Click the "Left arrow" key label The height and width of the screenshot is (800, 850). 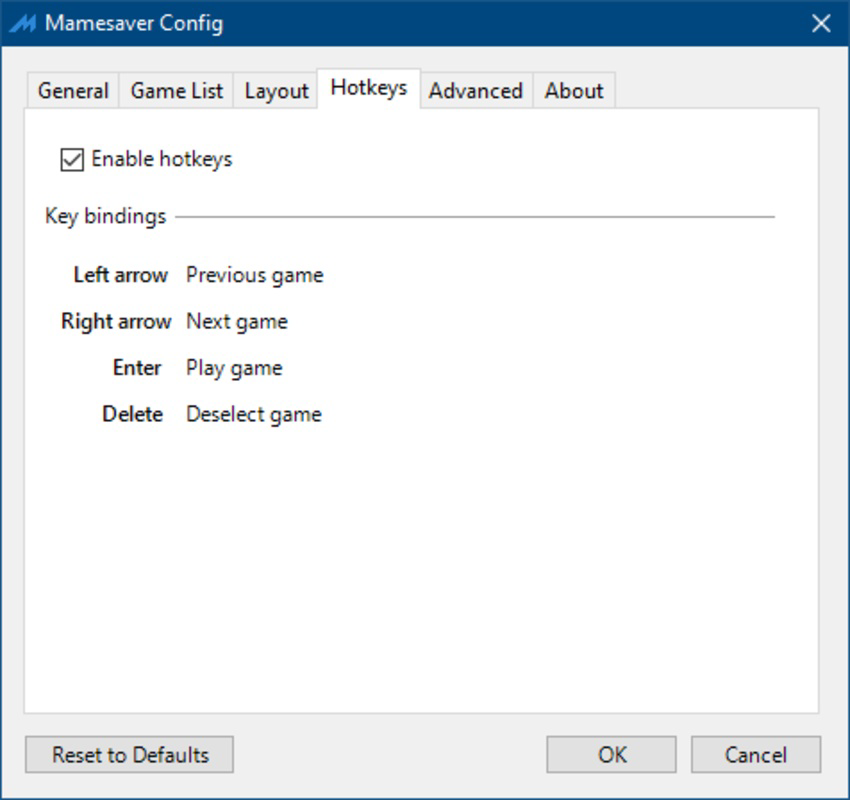(x=120, y=275)
